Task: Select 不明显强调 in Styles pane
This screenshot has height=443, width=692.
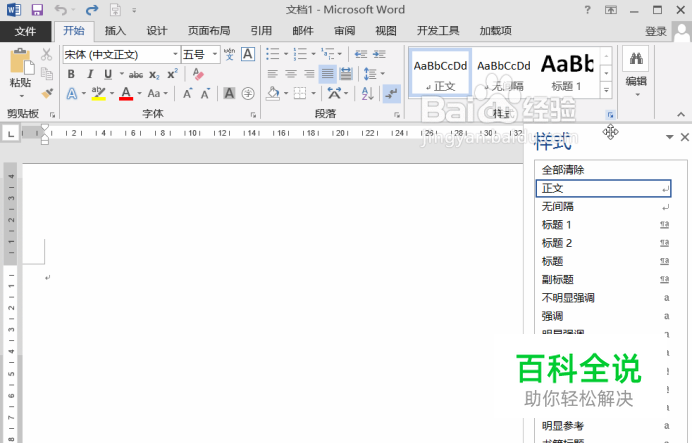Action: point(604,298)
